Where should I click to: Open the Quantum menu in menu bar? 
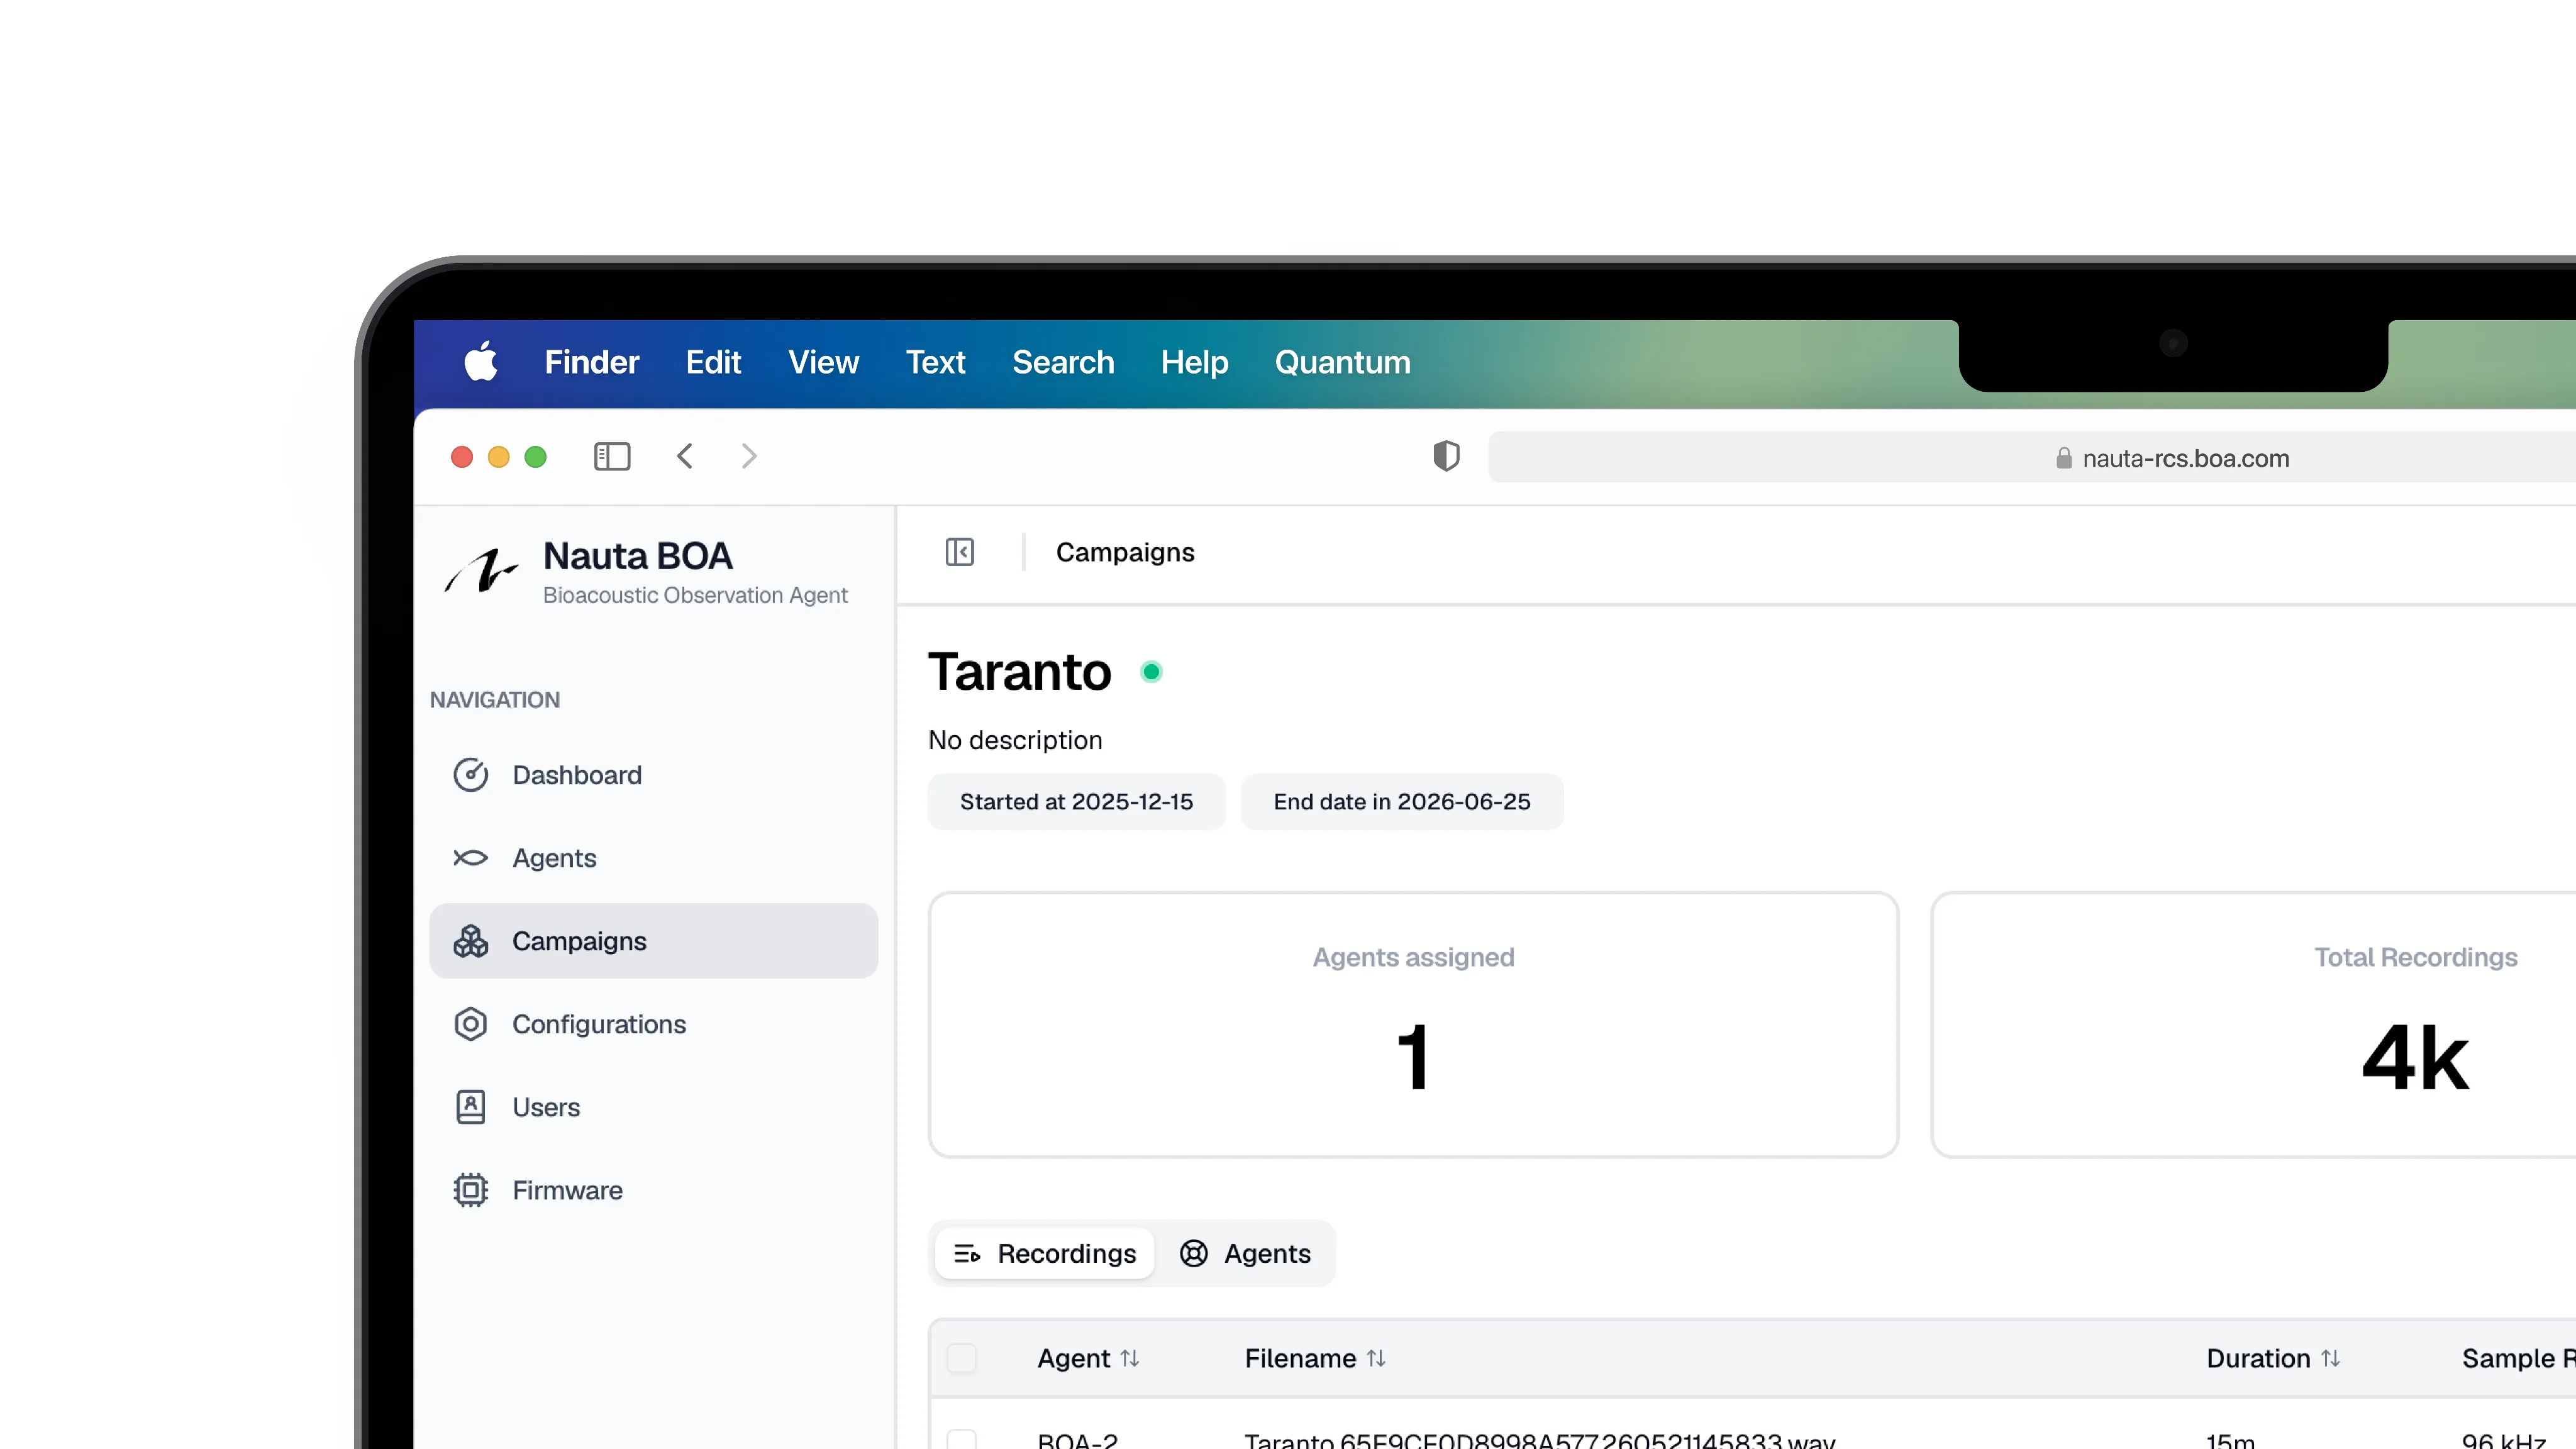point(1342,362)
